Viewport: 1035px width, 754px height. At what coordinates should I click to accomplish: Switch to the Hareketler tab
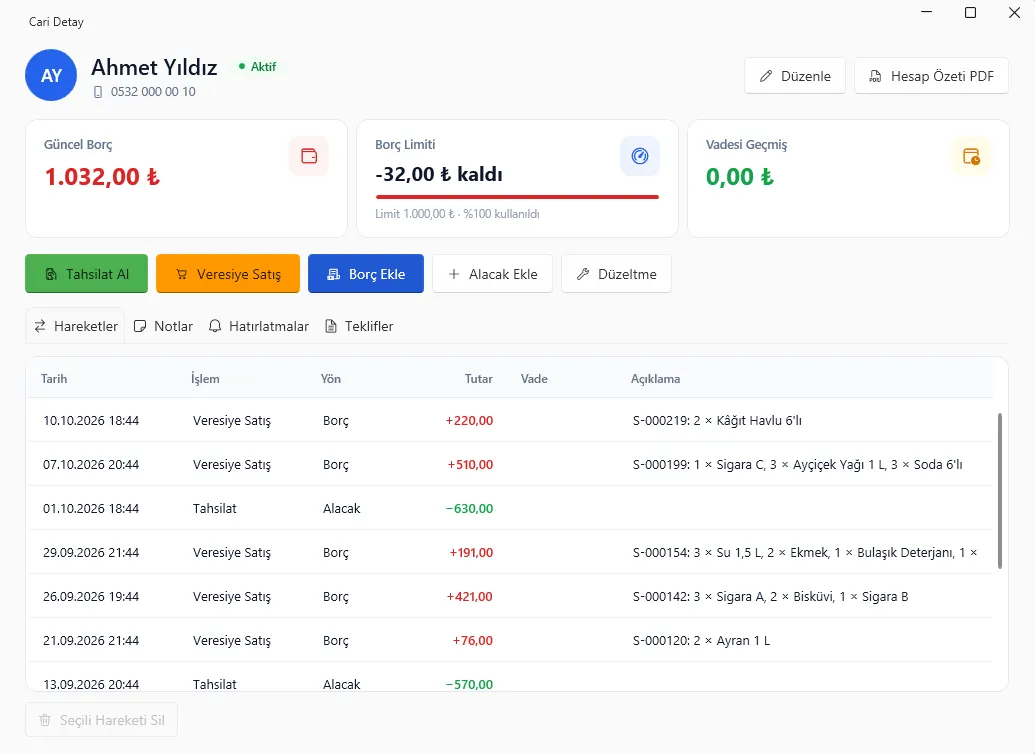(75, 326)
